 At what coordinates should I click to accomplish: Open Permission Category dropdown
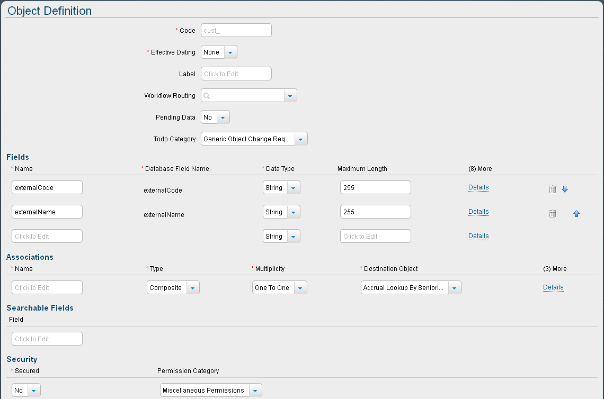click(255, 391)
